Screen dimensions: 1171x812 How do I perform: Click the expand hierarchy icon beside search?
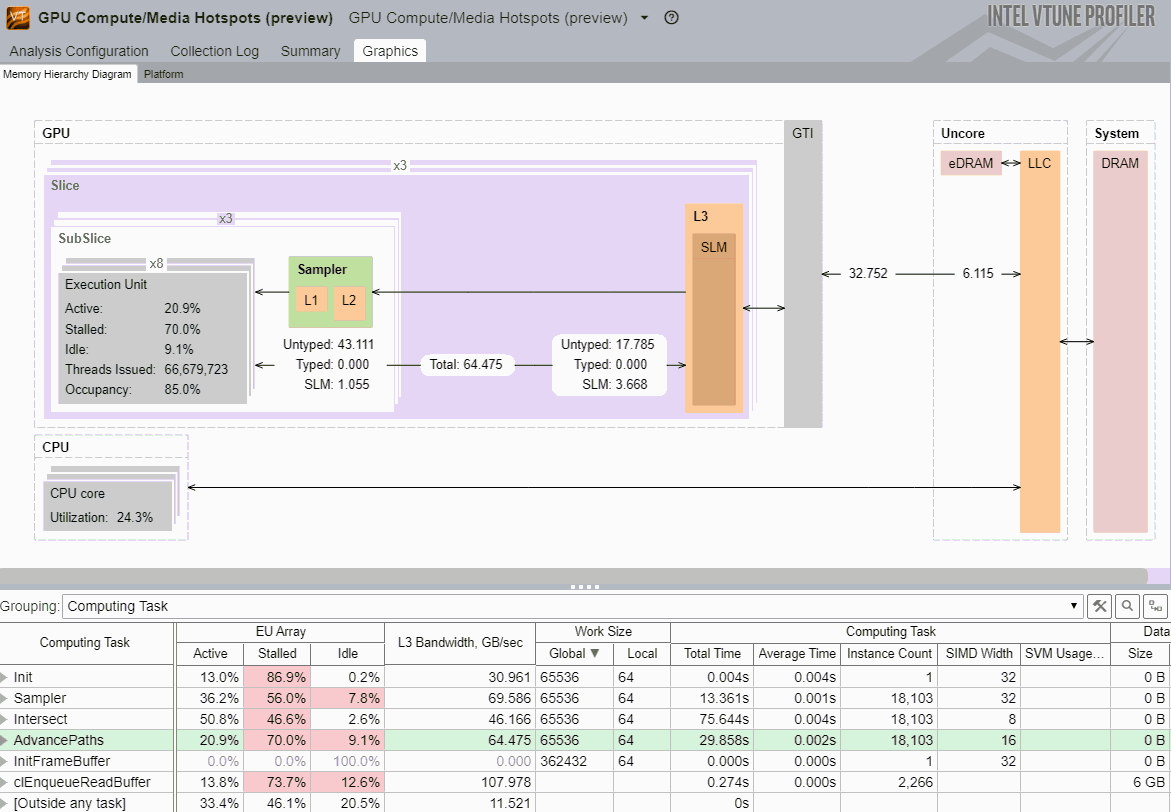pyautogui.click(x=1156, y=606)
